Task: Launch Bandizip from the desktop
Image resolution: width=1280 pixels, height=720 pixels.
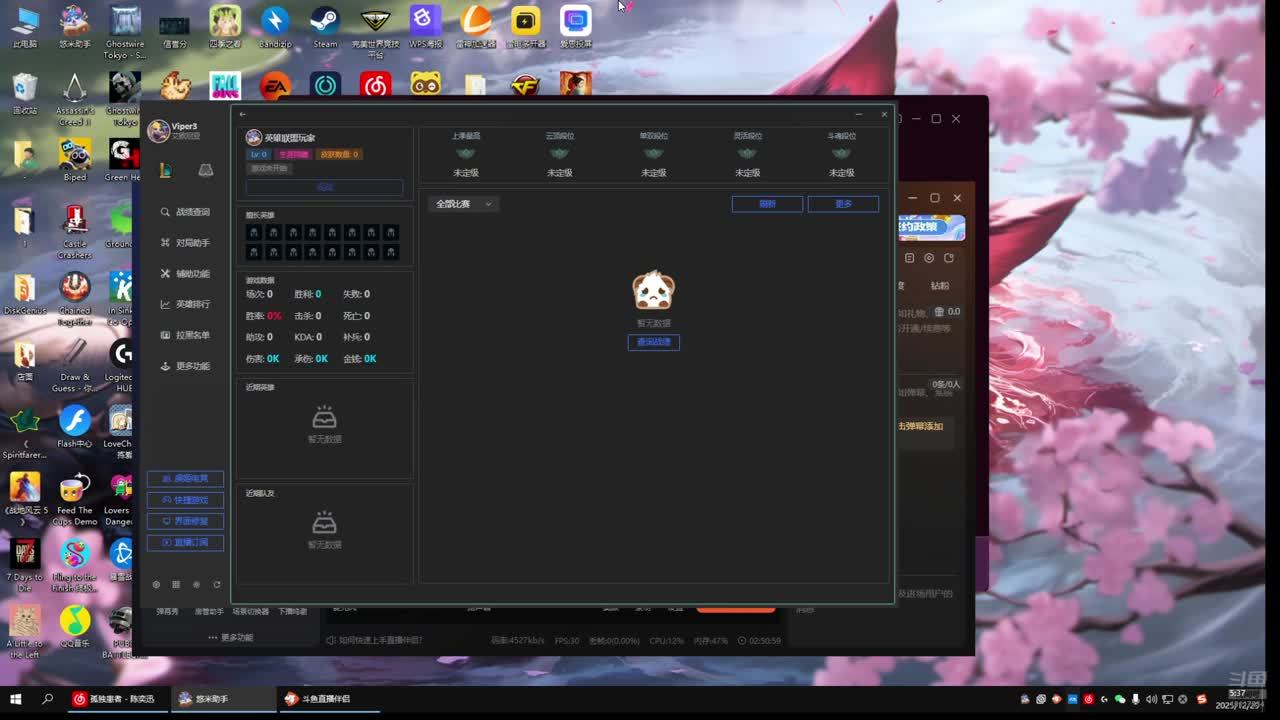Action: [x=275, y=27]
